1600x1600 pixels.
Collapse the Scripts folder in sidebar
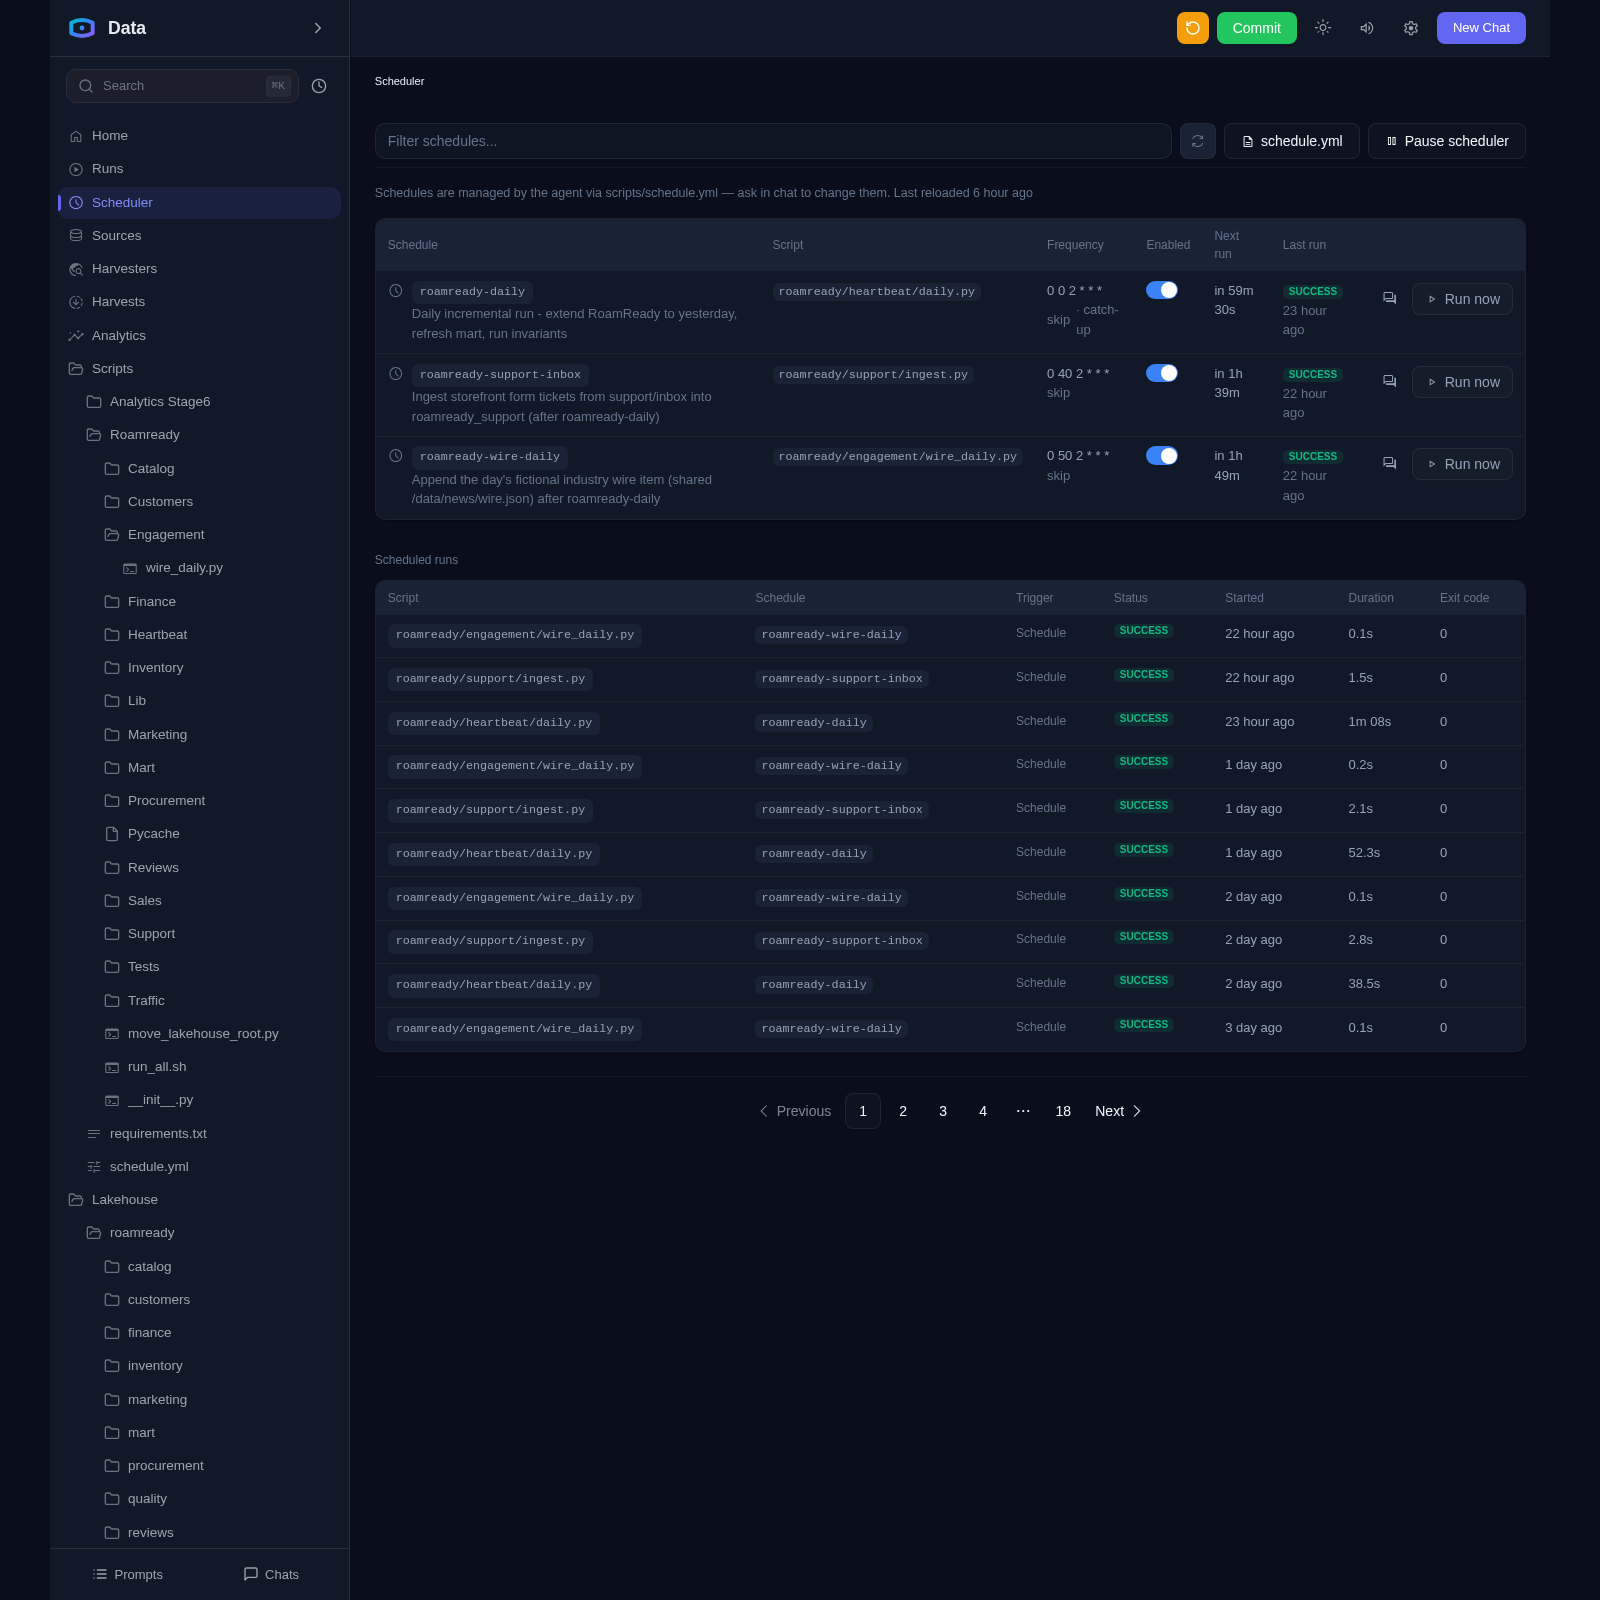[x=199, y=369]
